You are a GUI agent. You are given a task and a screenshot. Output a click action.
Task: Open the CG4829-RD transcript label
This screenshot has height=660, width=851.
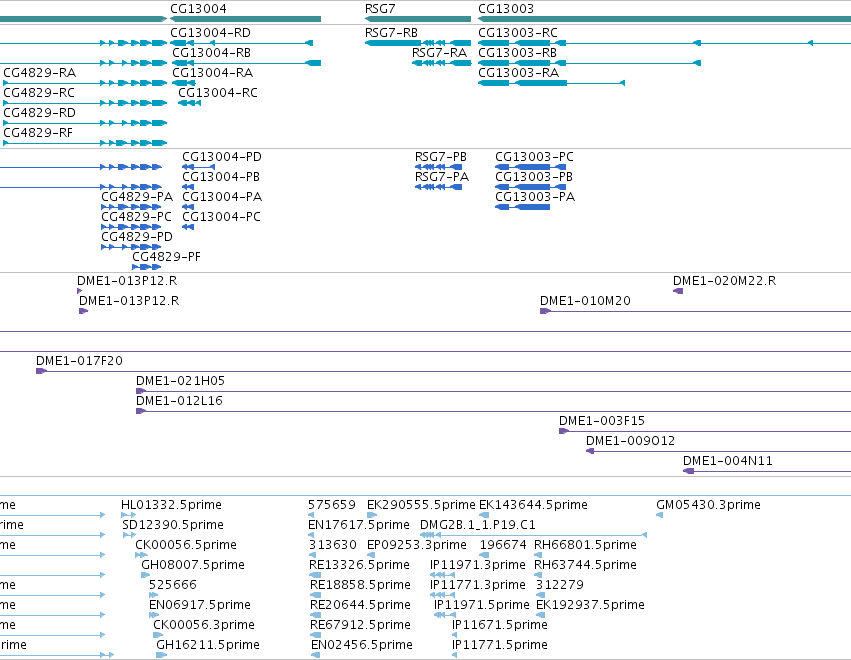click(x=40, y=113)
